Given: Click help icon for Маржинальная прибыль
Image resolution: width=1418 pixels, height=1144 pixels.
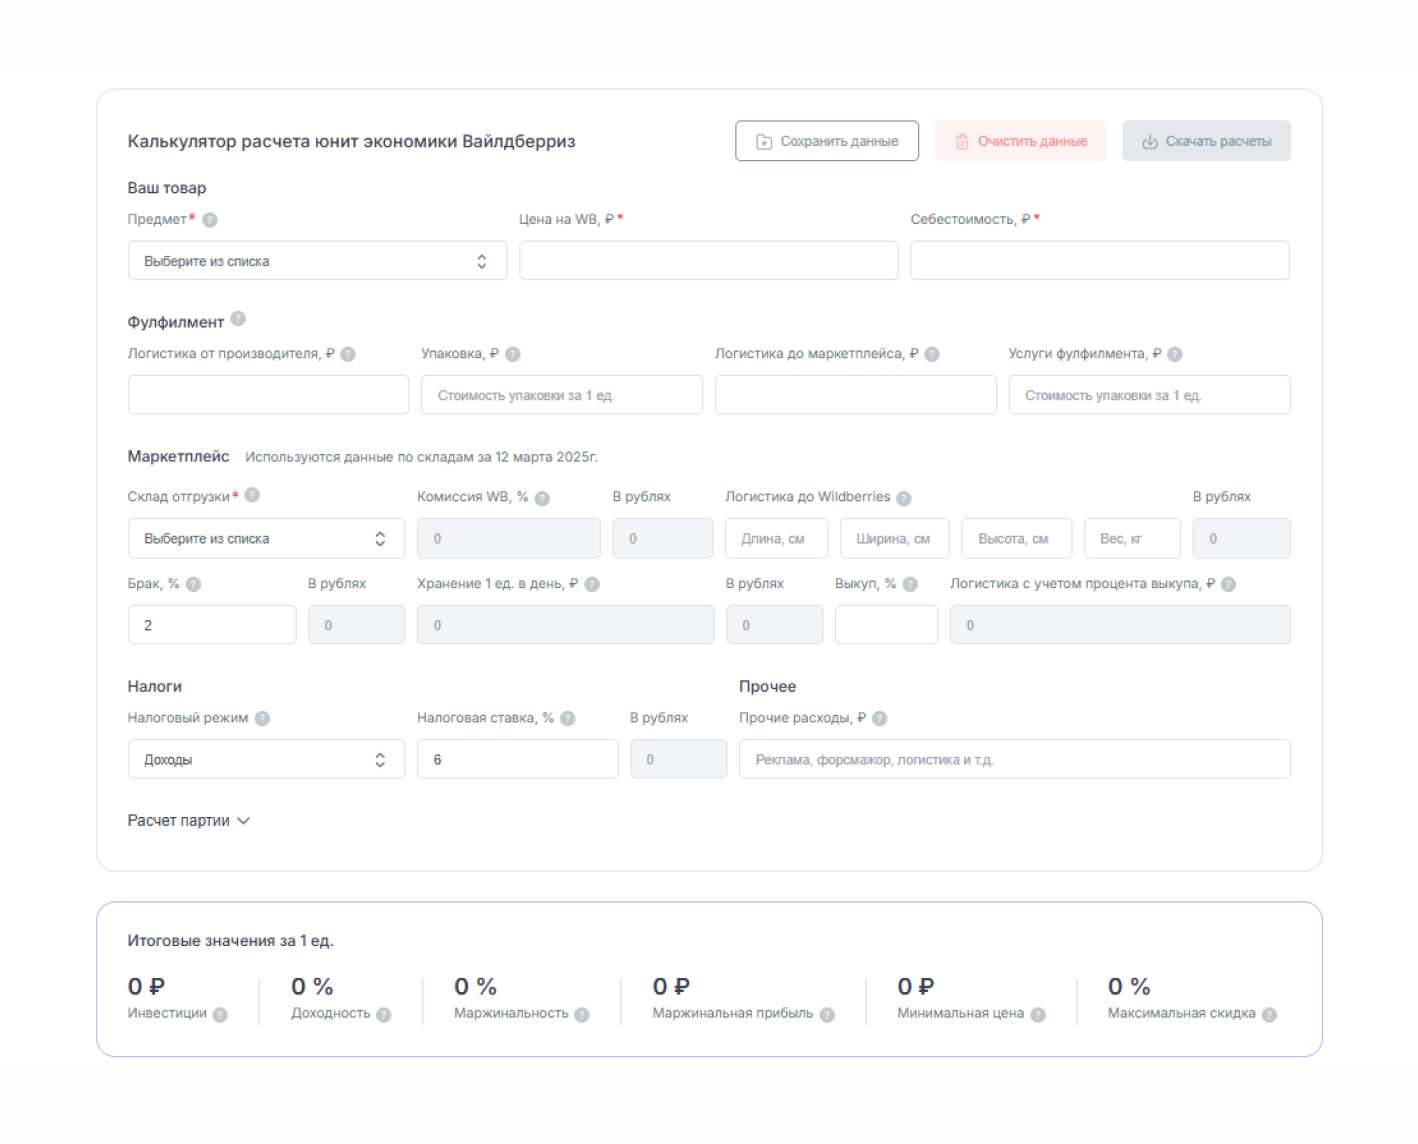Looking at the screenshot, I should click(827, 1015).
